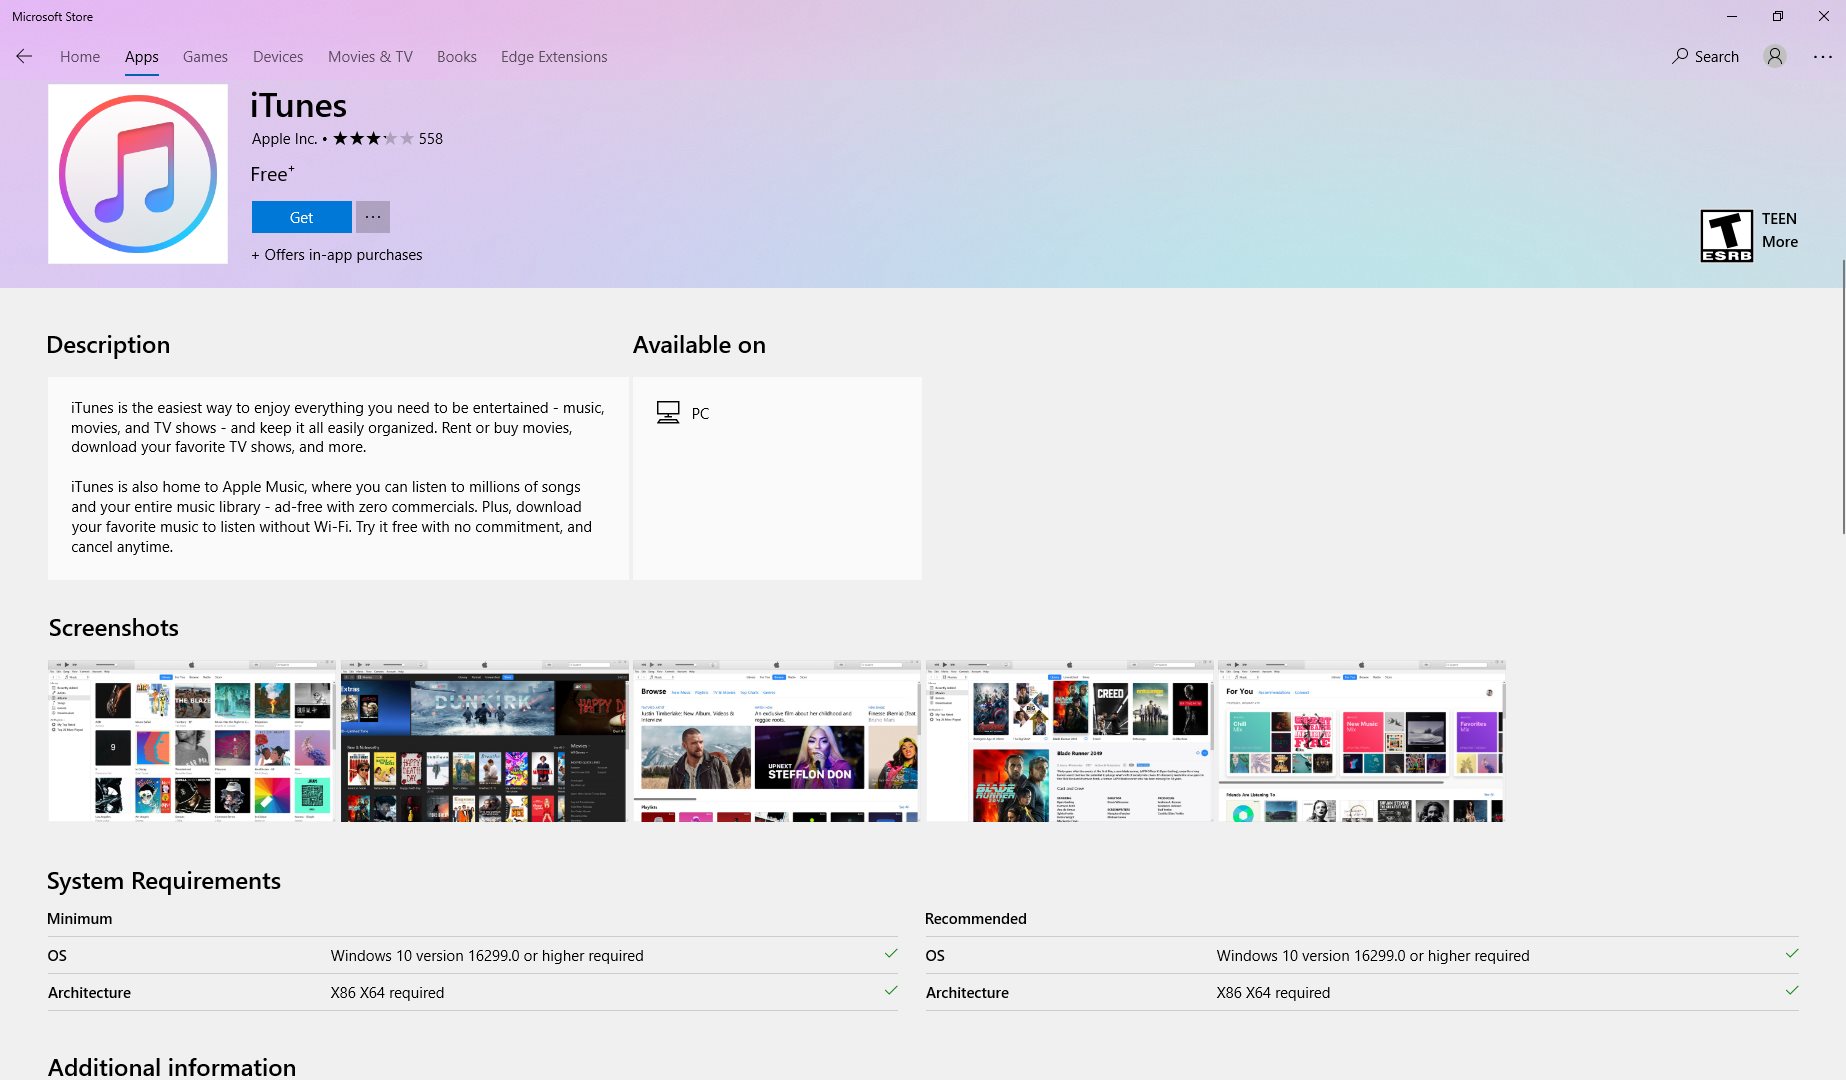Click the Recommended requirements label

point(976,918)
